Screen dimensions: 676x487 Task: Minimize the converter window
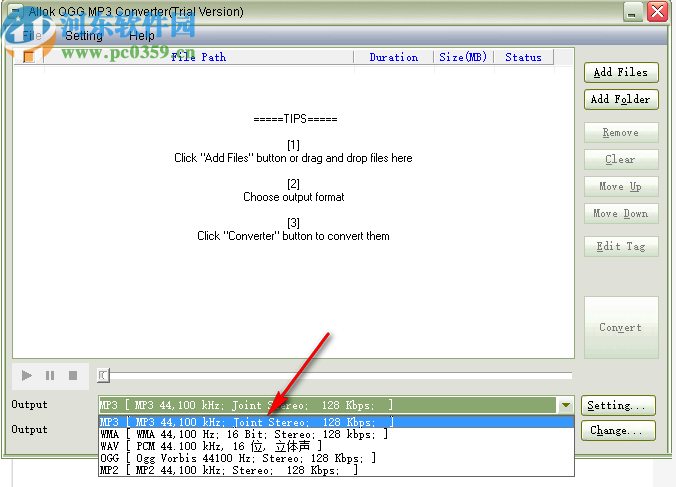632,12
